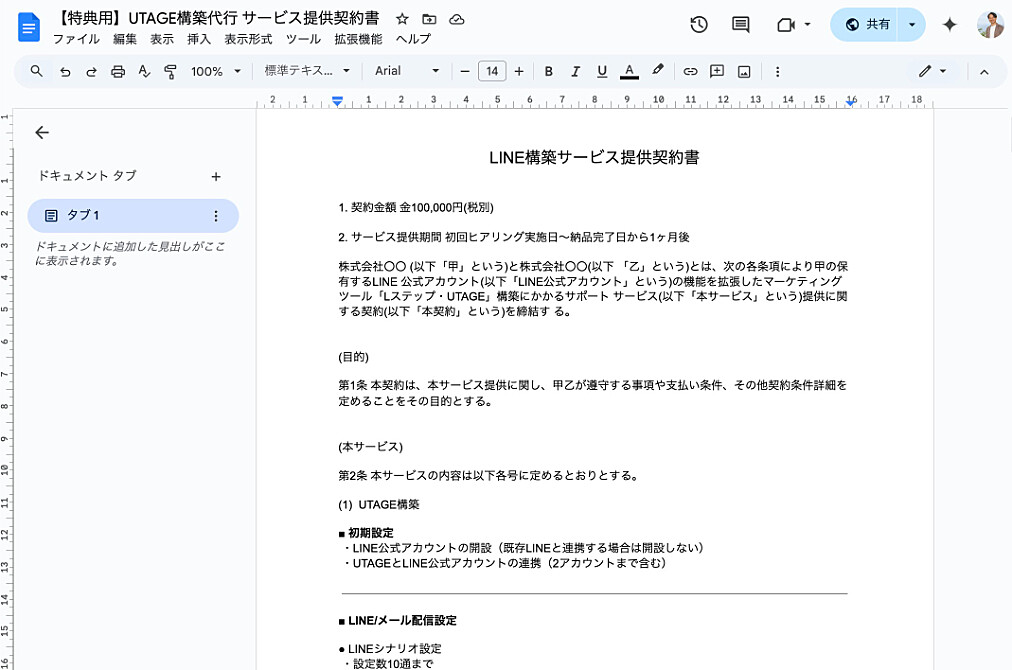Click the ■ 初期設定 bold heading
This screenshot has height=670, width=1012.
pos(365,533)
